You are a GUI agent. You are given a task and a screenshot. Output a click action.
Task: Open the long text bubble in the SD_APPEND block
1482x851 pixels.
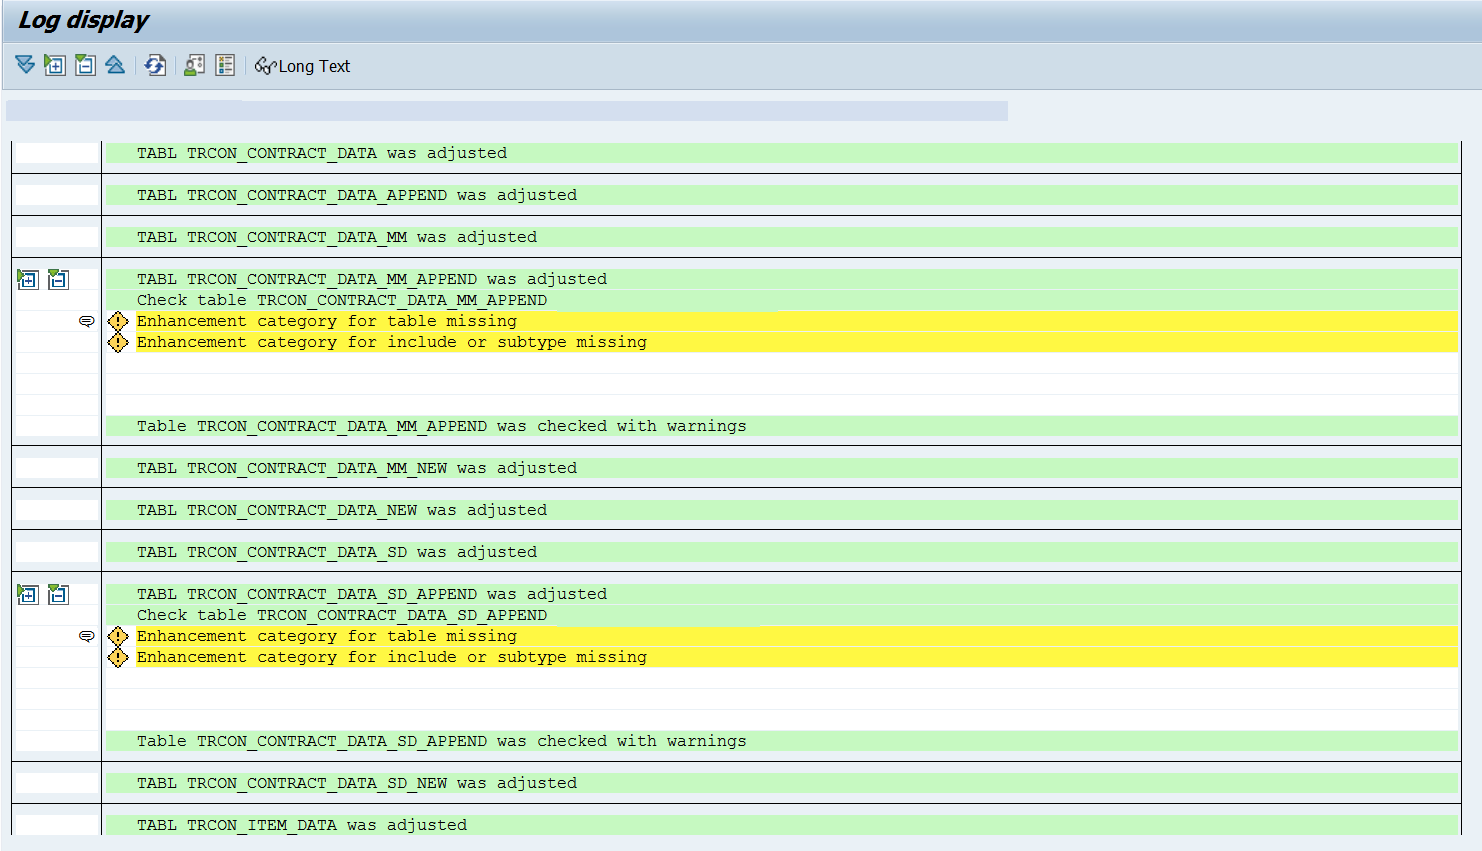(87, 636)
